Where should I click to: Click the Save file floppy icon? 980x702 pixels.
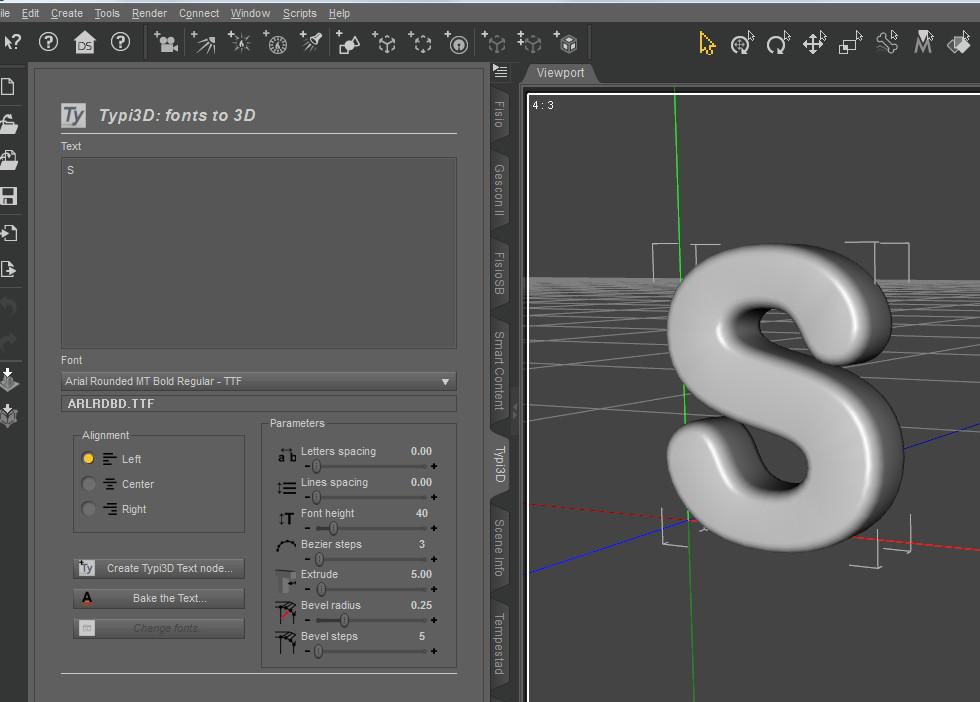click(x=9, y=196)
